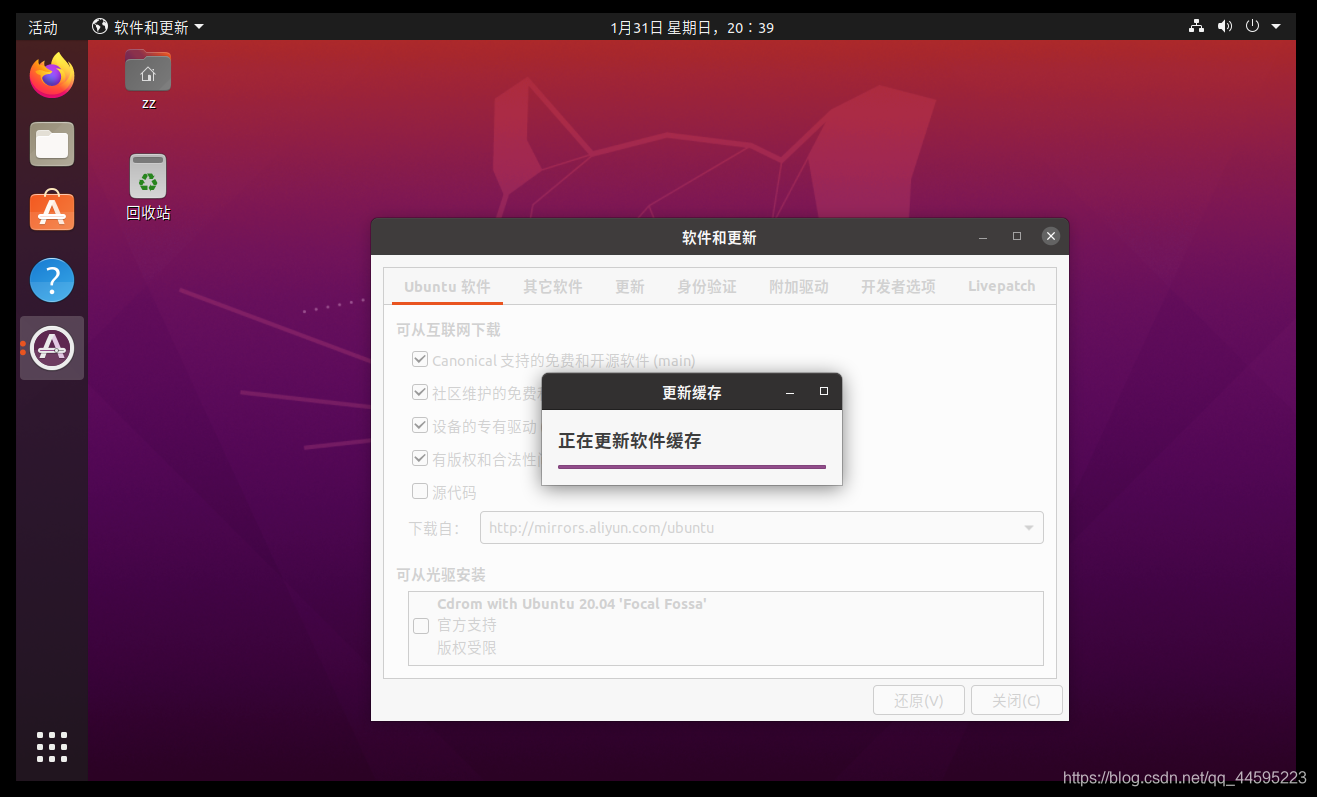
Task: Open the Files manager in the dock
Action: (52, 144)
